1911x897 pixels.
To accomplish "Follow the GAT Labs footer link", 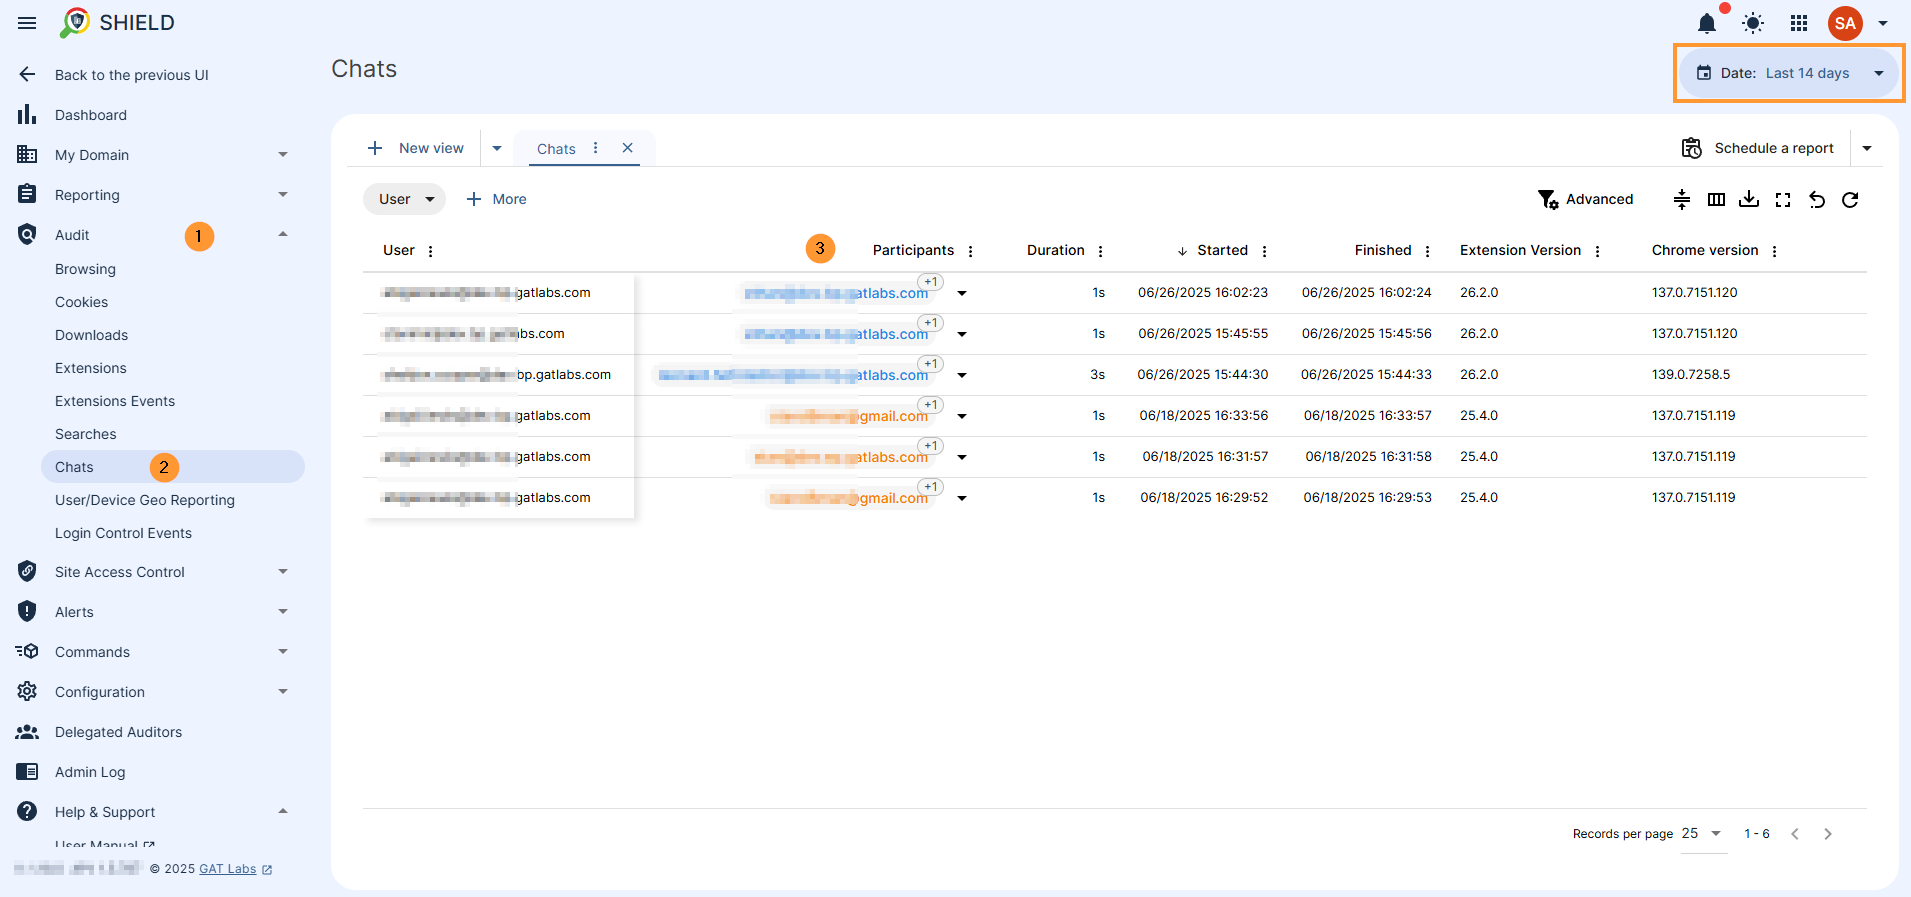I will (228, 869).
